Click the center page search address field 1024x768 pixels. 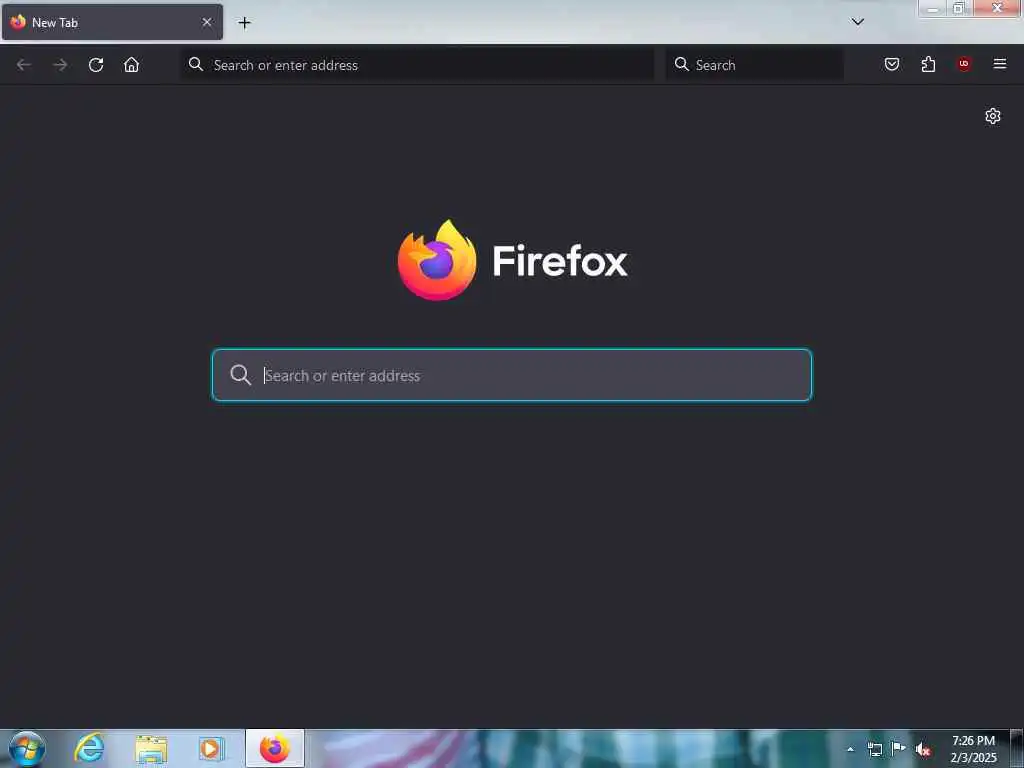[x=512, y=376]
